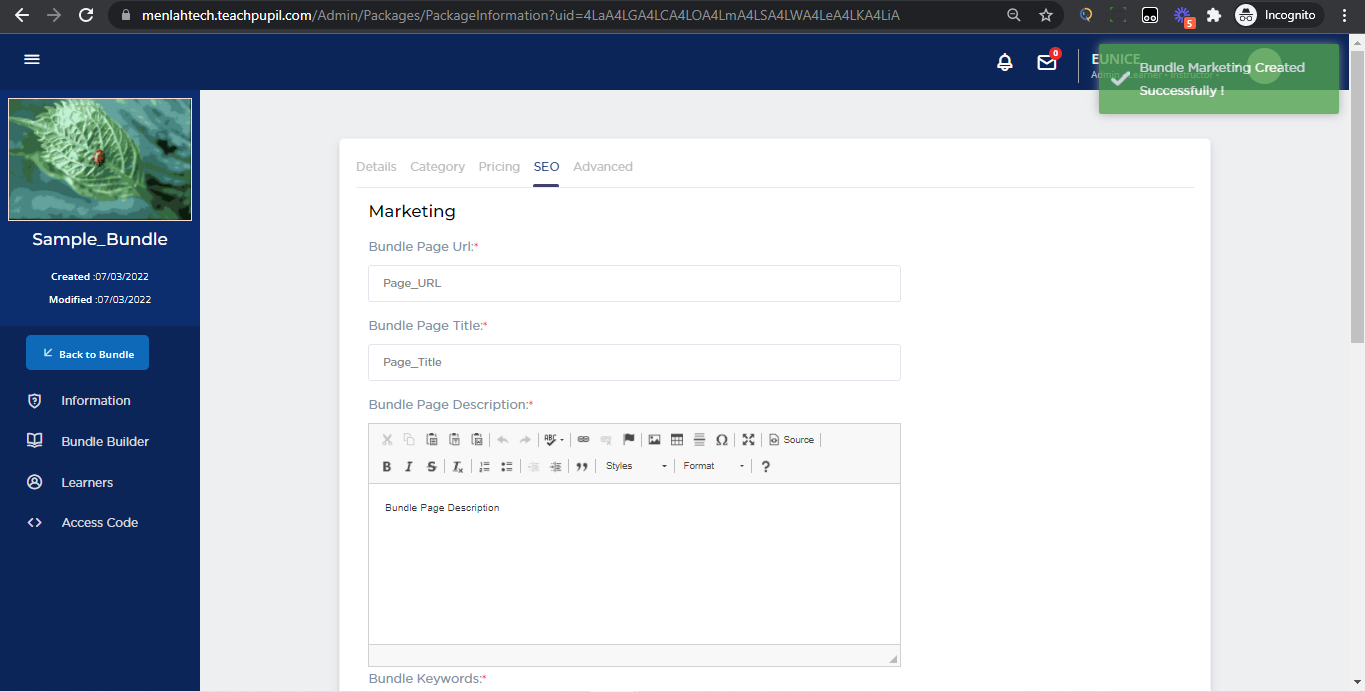
Task: Switch to the Pricing tab
Action: [x=499, y=167]
